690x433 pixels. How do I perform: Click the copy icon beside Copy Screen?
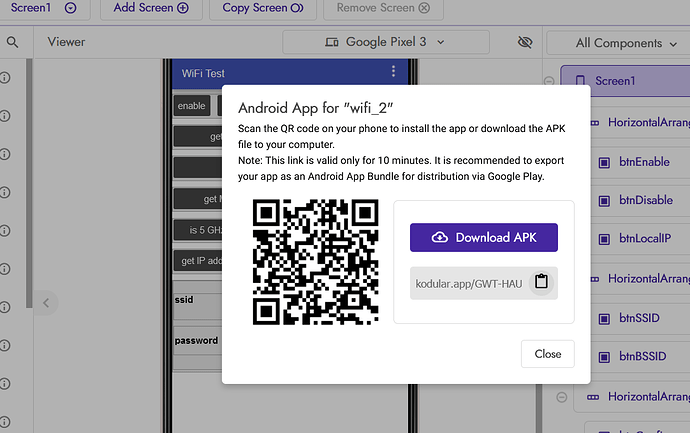click(297, 8)
